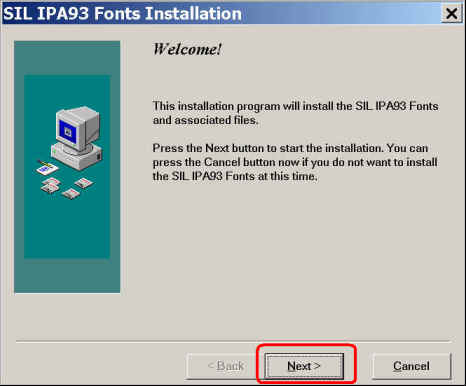Click the empty grey area below the instructions
466x386 pixels.
coord(293,260)
